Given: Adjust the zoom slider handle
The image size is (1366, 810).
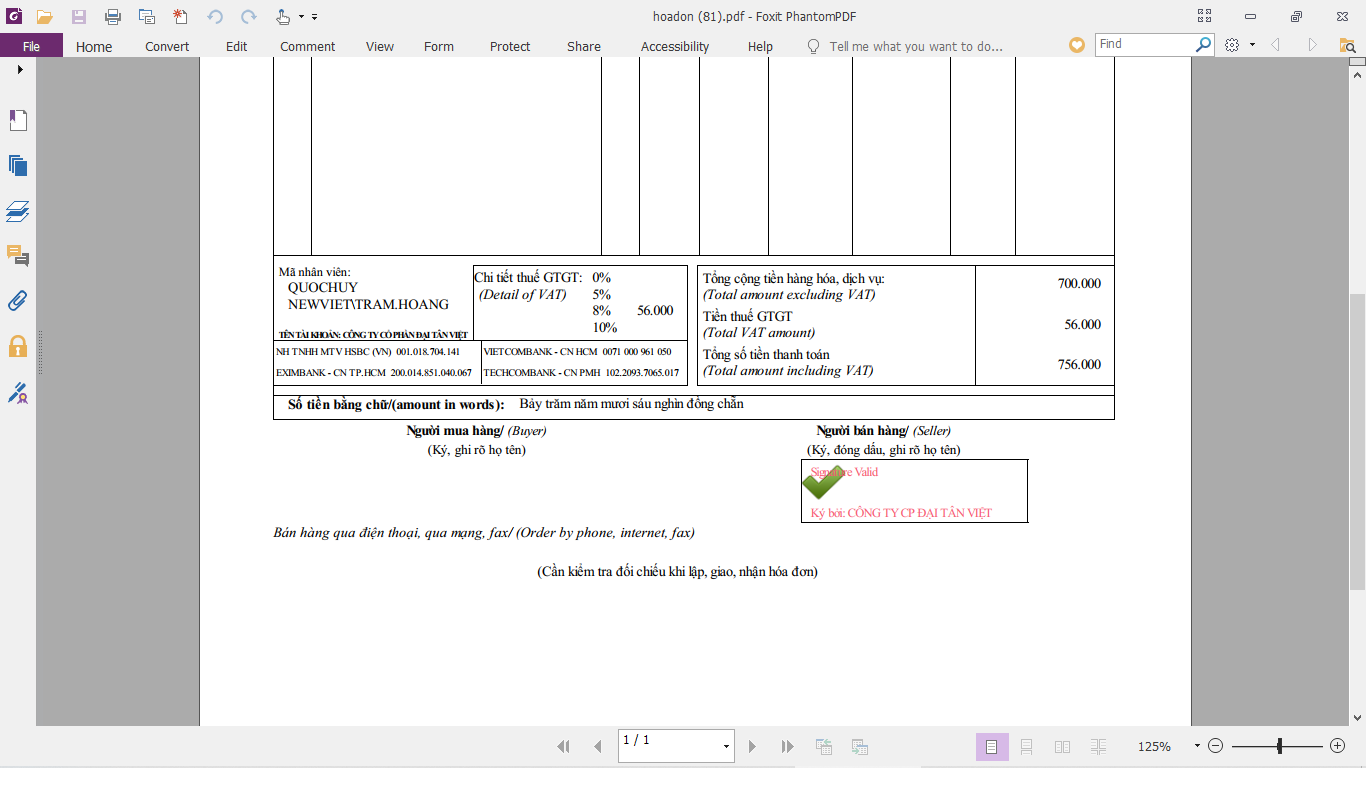Looking at the screenshot, I should click(x=1279, y=746).
